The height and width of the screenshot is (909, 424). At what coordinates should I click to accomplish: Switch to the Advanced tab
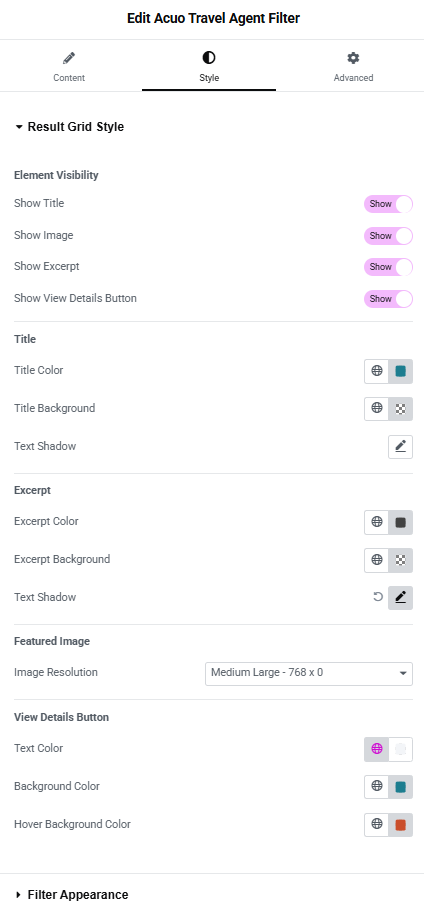pyautogui.click(x=353, y=67)
